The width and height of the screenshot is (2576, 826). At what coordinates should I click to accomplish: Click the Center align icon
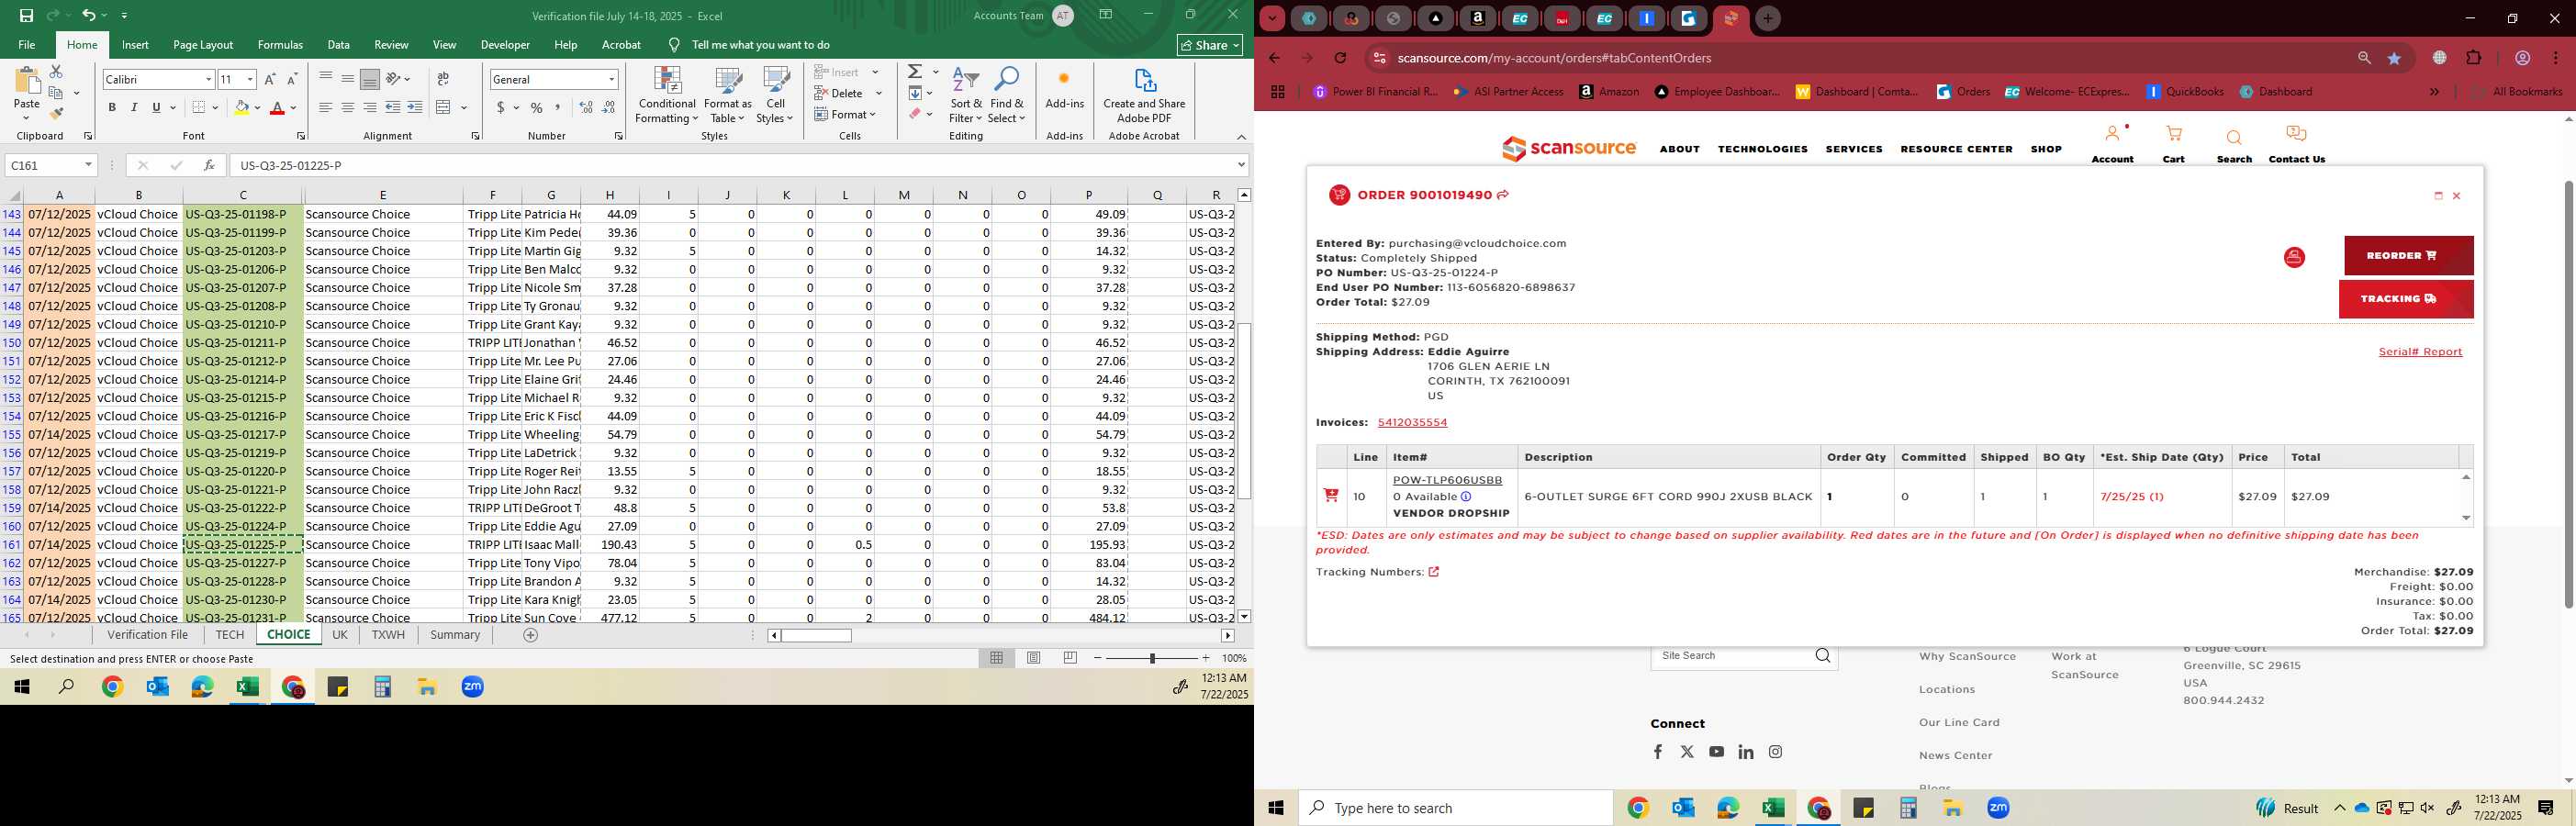(347, 107)
